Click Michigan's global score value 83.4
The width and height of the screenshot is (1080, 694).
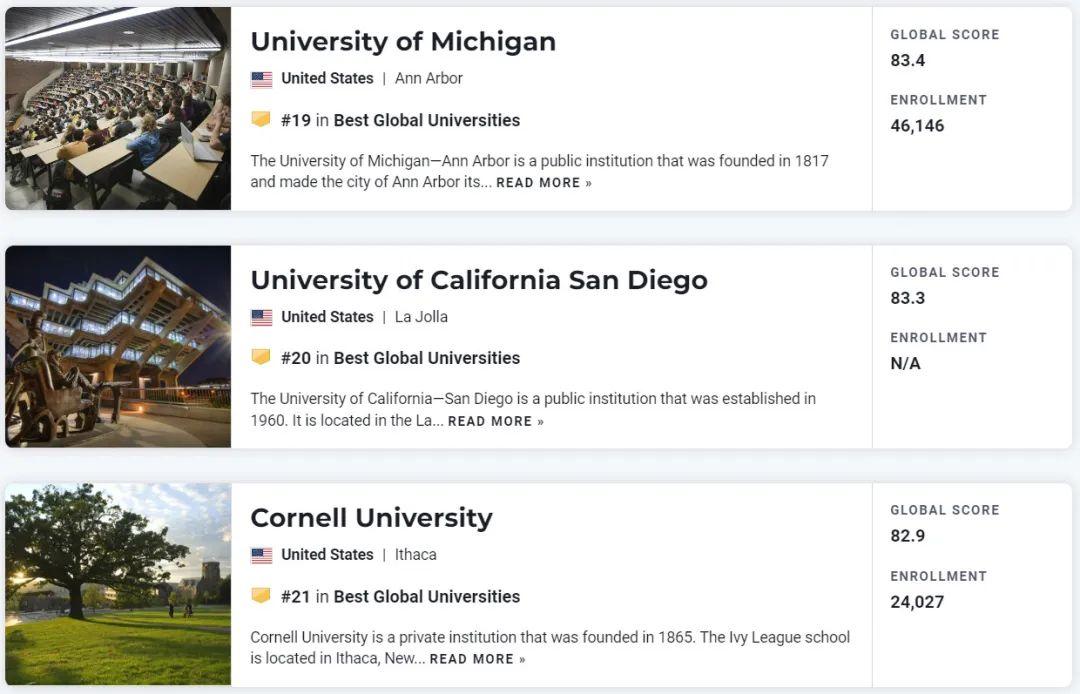tap(907, 60)
